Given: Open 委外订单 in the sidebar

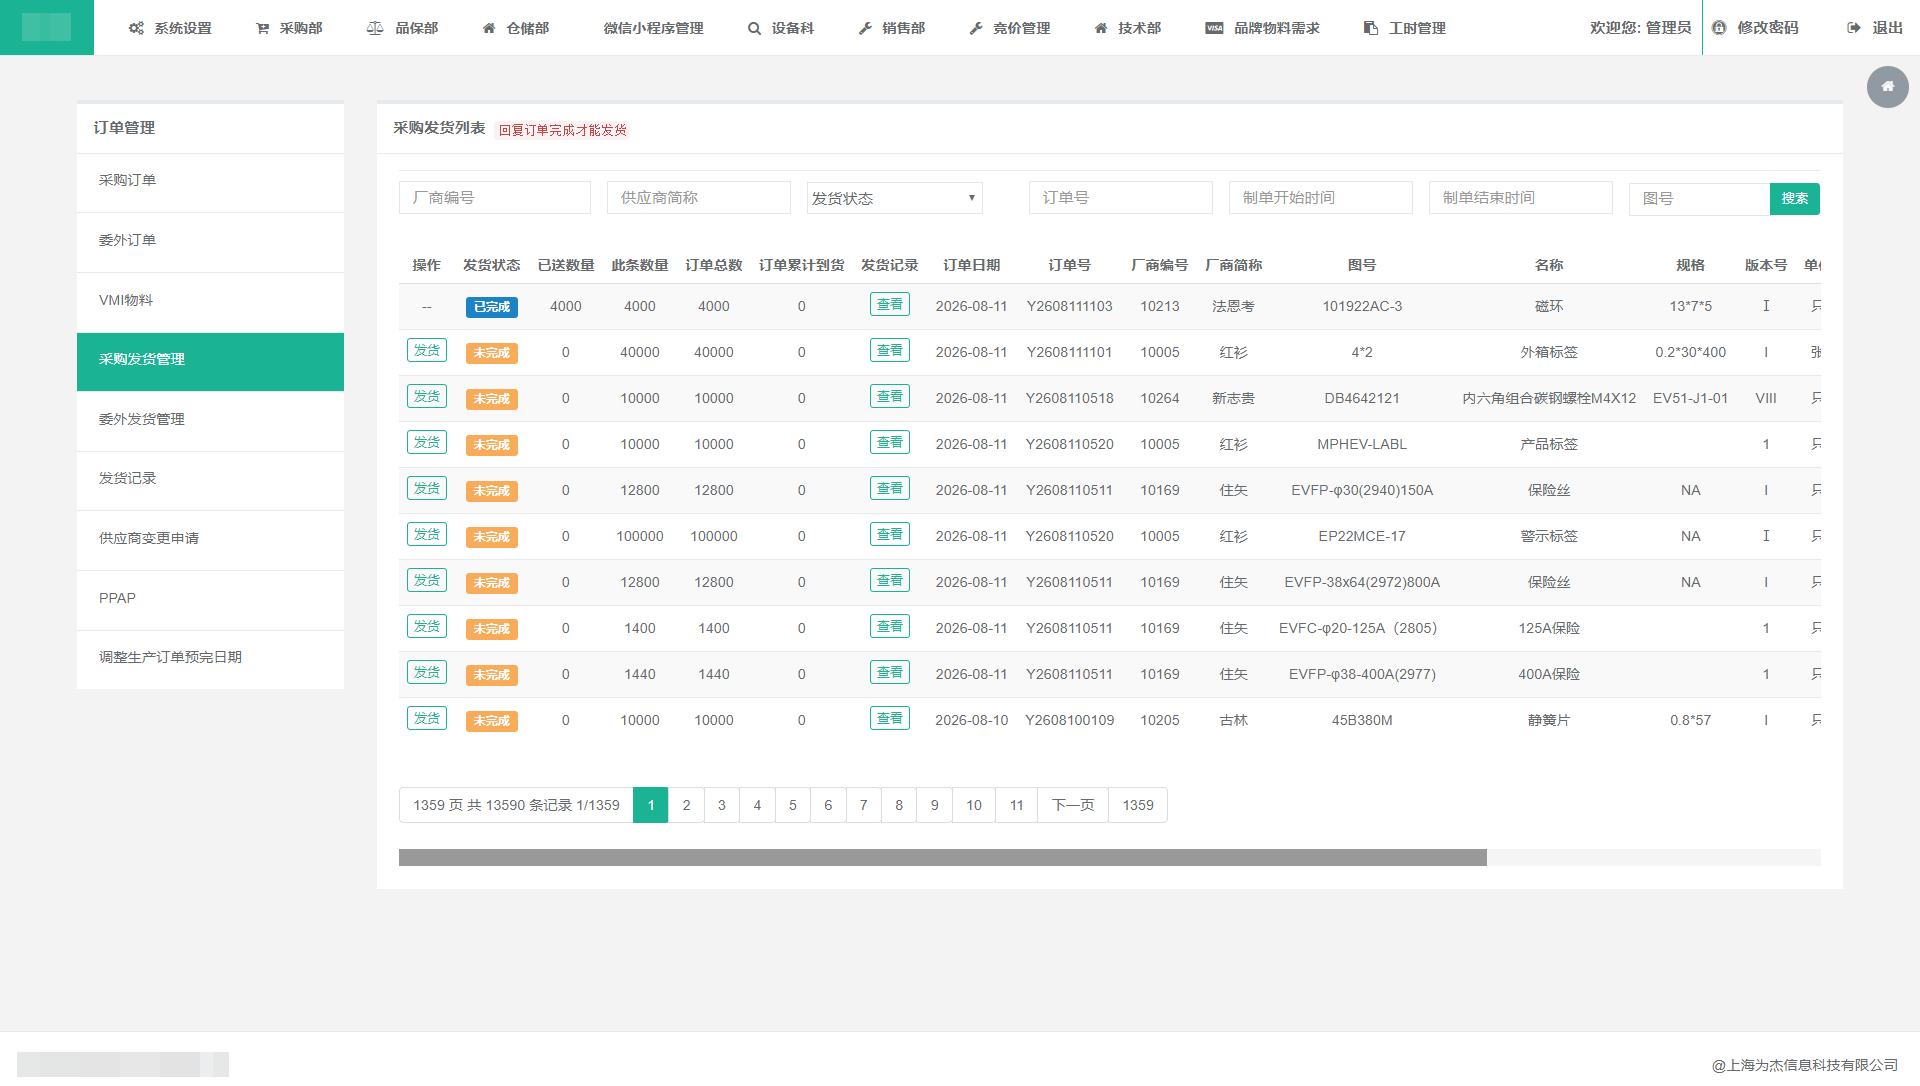Looking at the screenshot, I should (x=210, y=241).
